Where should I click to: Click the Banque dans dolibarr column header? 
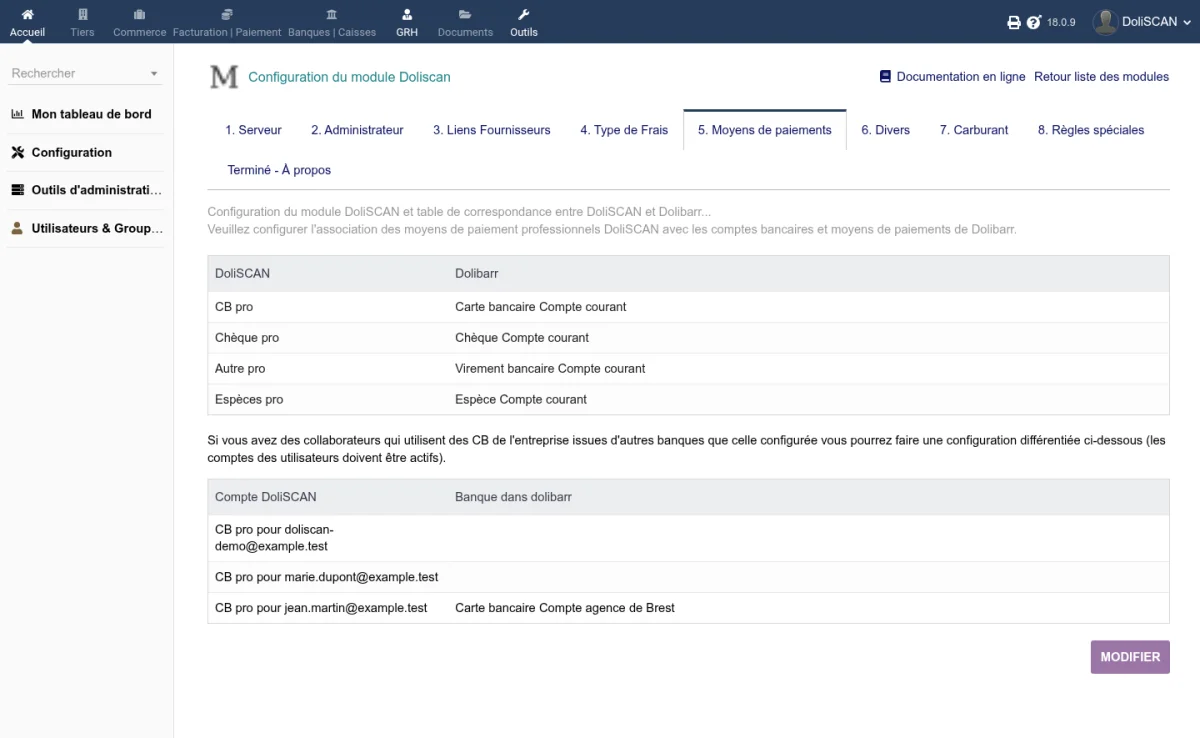513,496
